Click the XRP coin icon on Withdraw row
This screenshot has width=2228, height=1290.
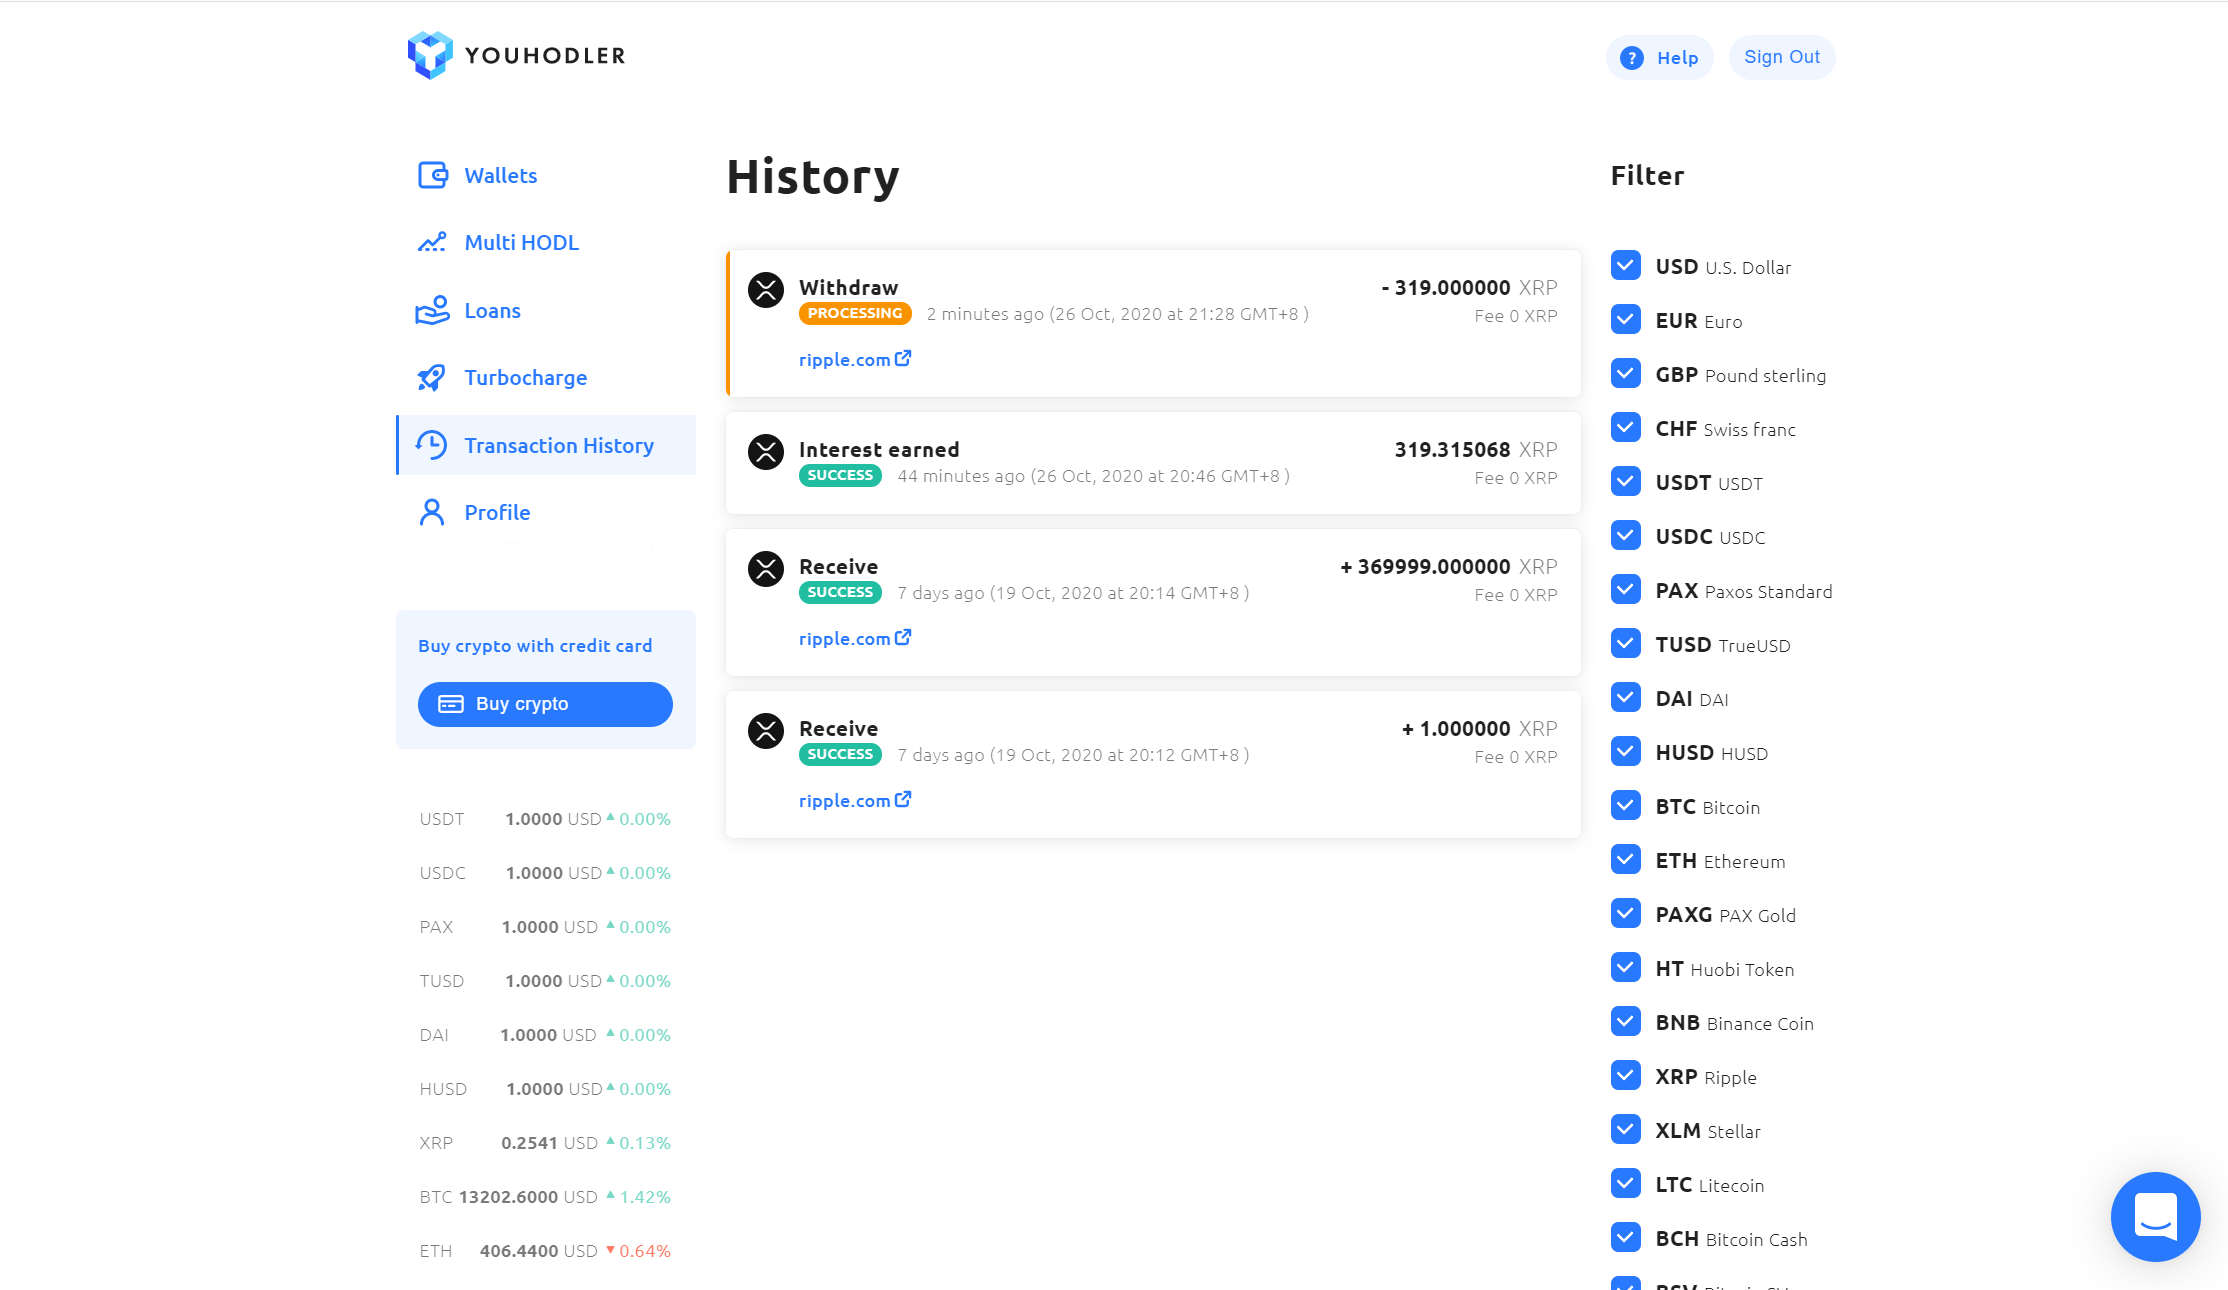766,290
